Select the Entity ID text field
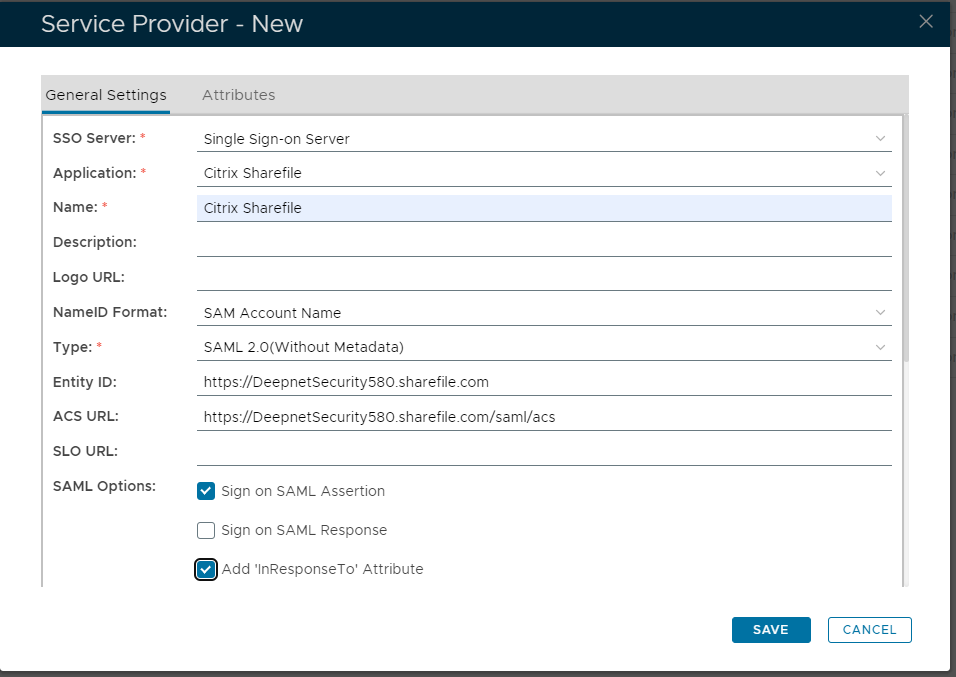The image size is (956, 677). 544,382
